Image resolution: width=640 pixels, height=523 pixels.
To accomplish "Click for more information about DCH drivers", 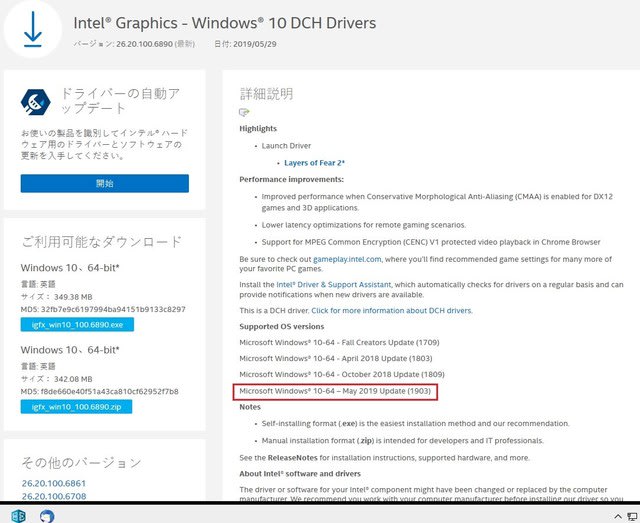I will click(x=391, y=310).
